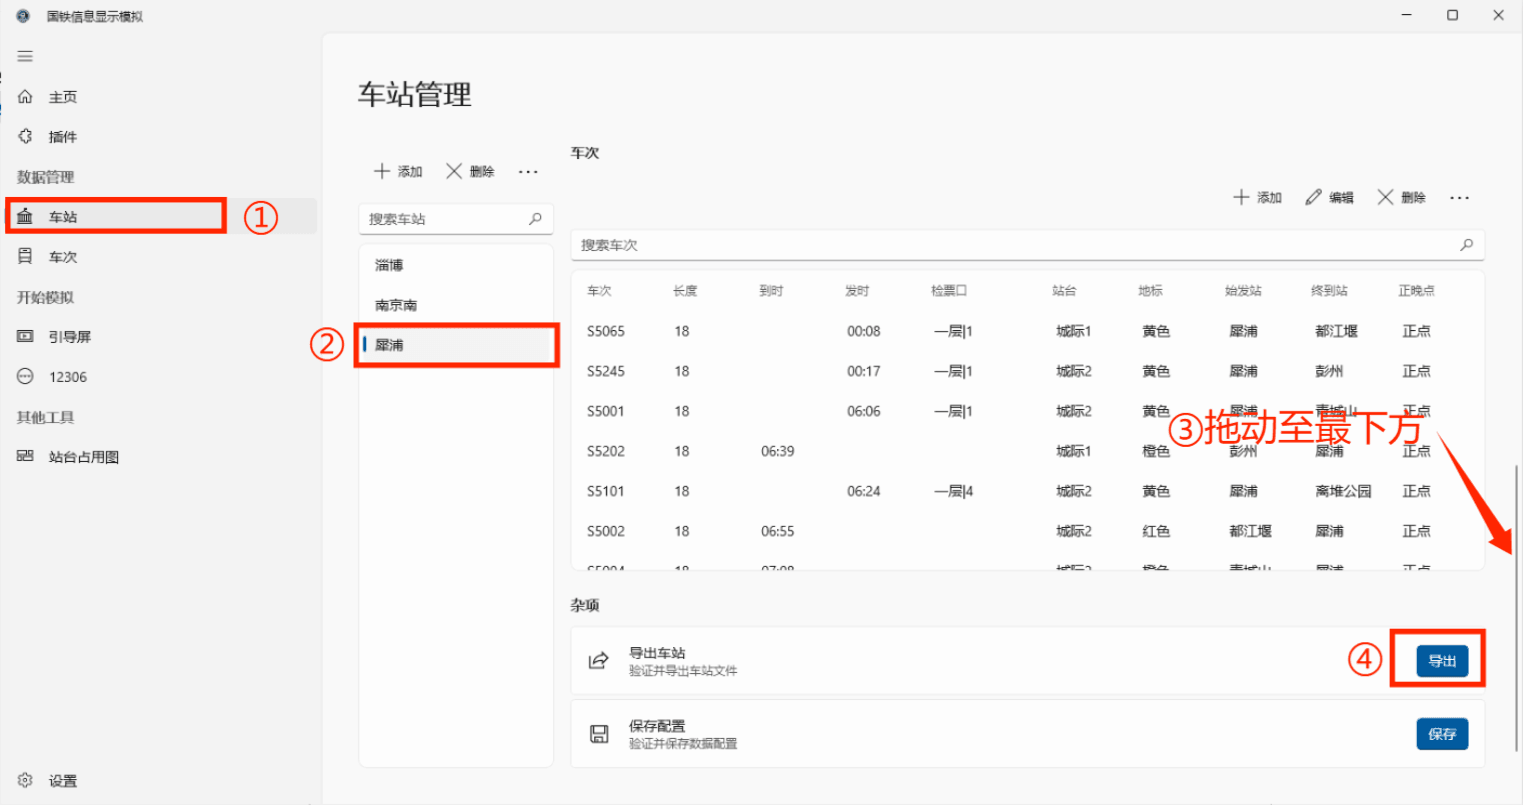Click in the 搜索车站 search field

445,219
